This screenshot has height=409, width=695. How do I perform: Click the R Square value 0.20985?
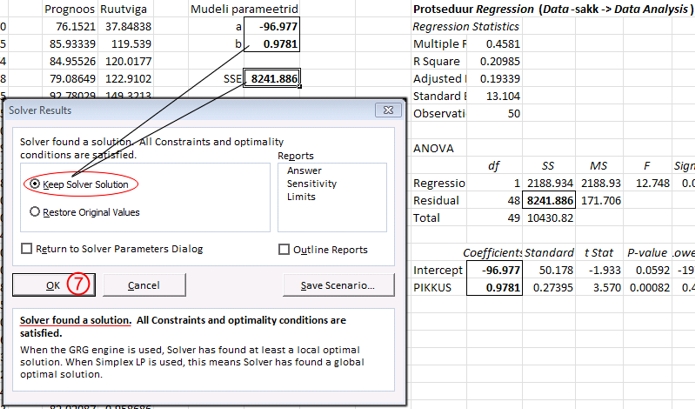494,61
